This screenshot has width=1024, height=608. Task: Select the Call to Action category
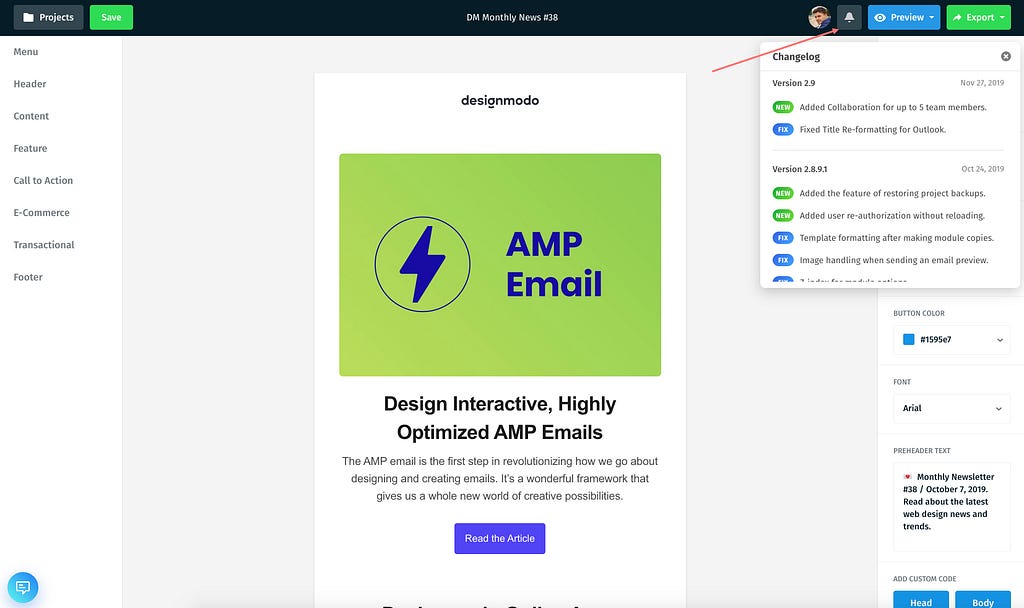point(43,180)
